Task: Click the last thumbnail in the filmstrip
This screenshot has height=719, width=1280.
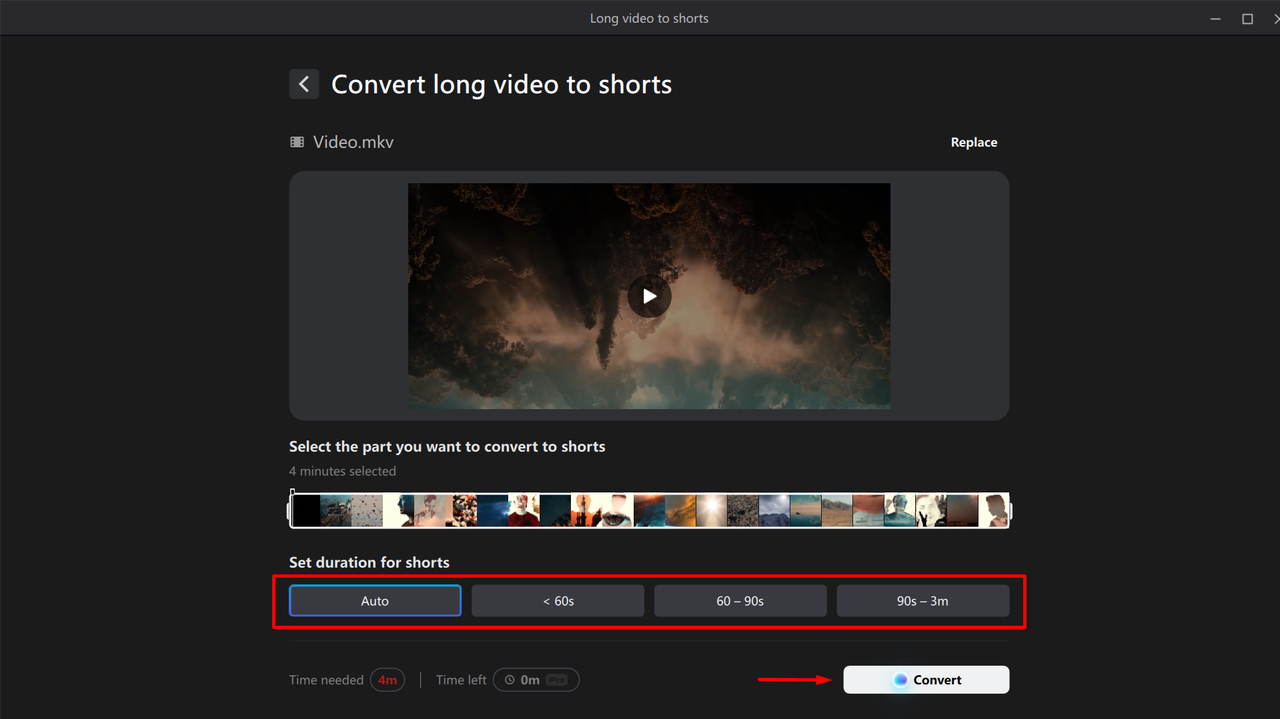Action: 992,511
